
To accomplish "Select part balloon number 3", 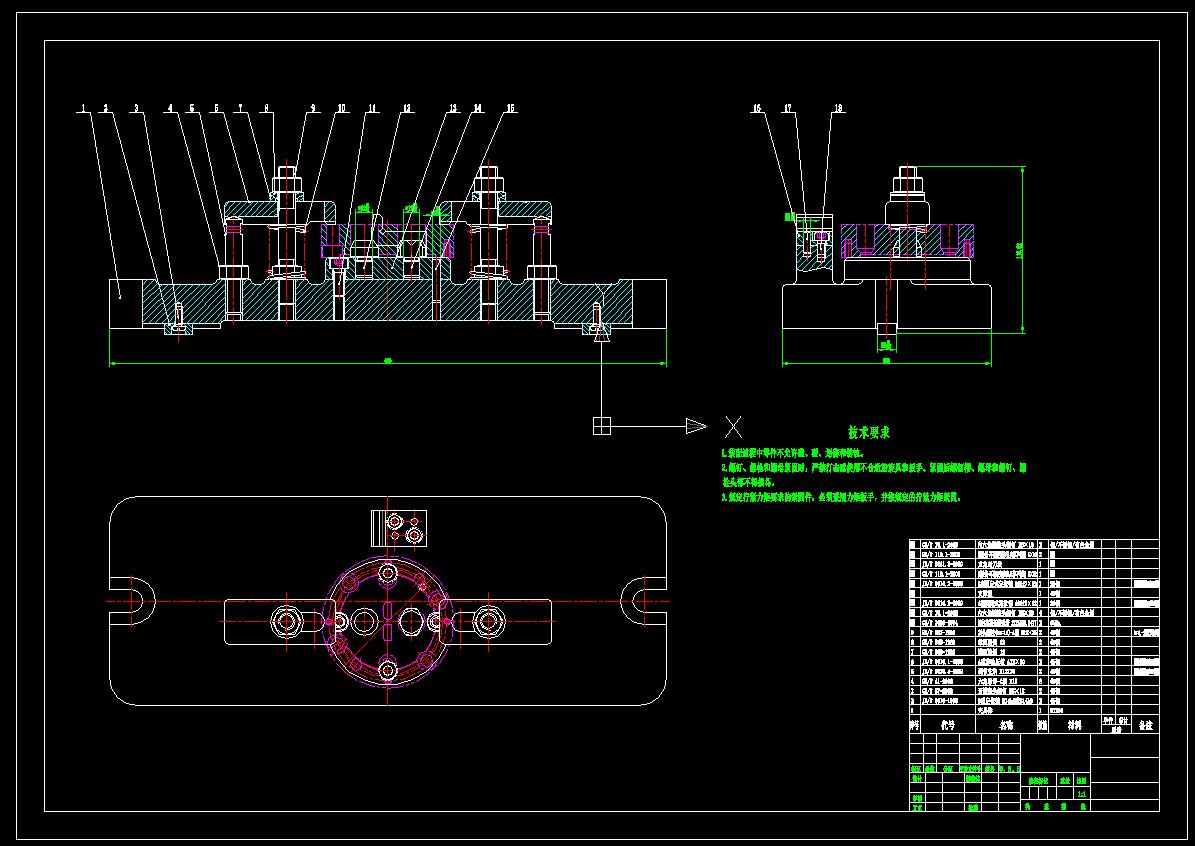I will (137, 108).
